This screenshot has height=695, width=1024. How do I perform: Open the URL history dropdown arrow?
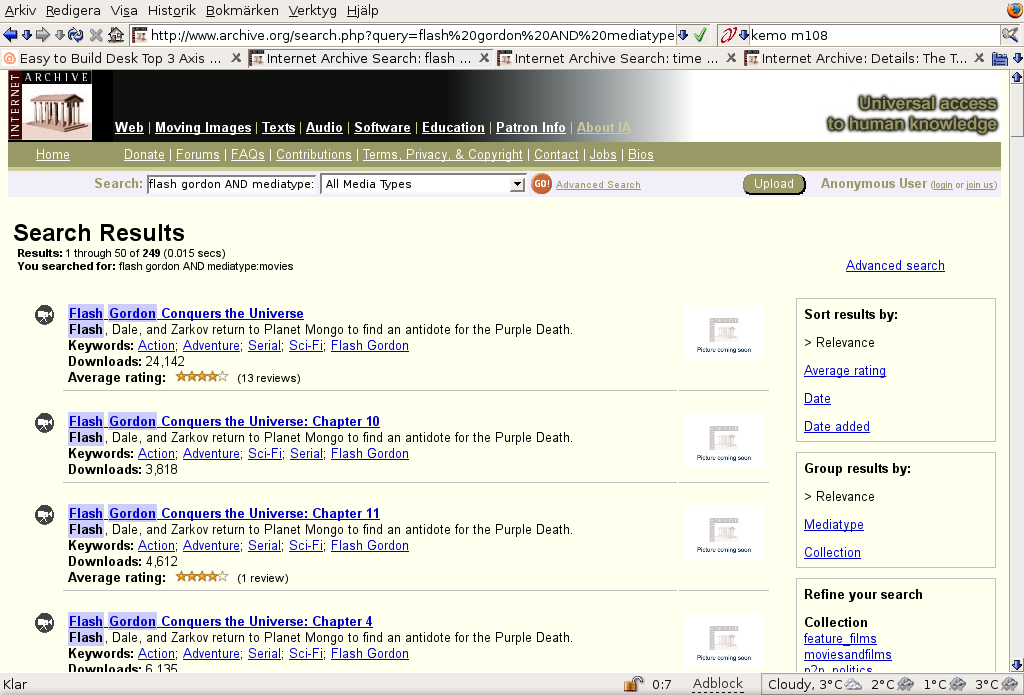coord(682,35)
